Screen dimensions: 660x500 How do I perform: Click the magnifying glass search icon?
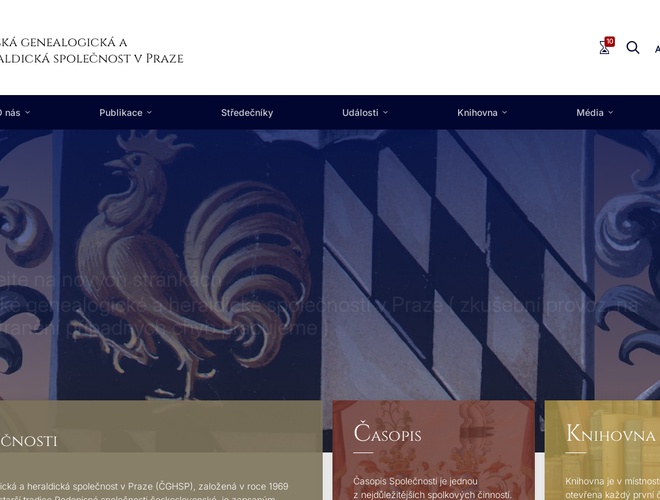[x=633, y=48]
